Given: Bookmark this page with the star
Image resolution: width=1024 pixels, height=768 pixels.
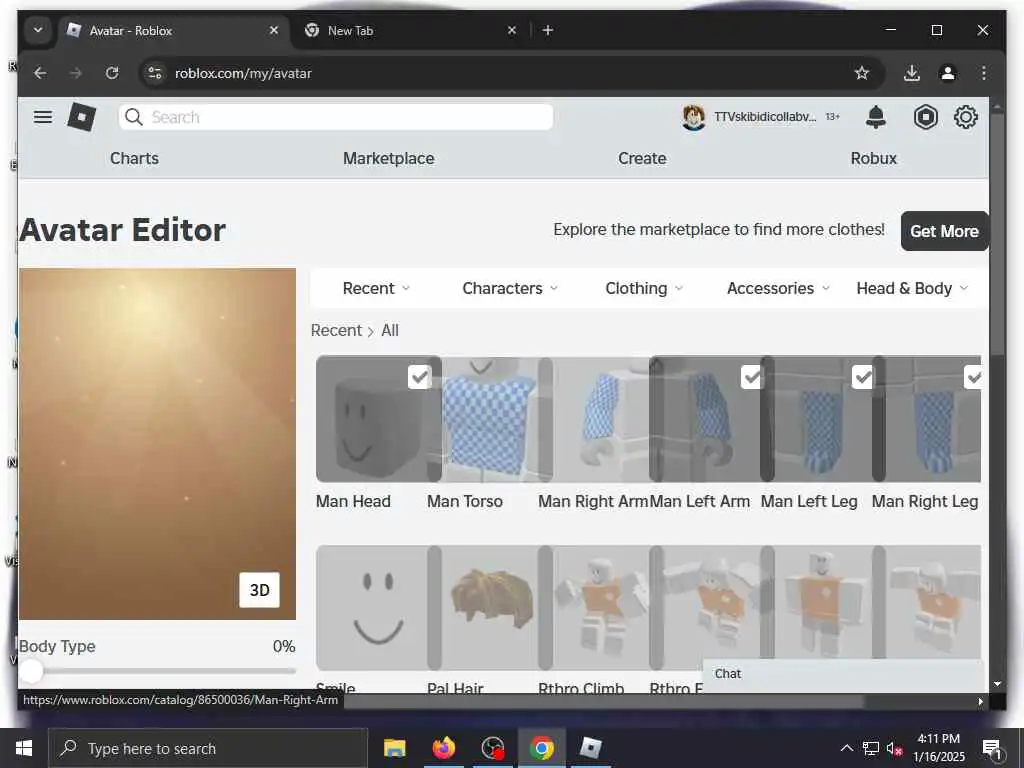Looking at the screenshot, I should tap(862, 73).
